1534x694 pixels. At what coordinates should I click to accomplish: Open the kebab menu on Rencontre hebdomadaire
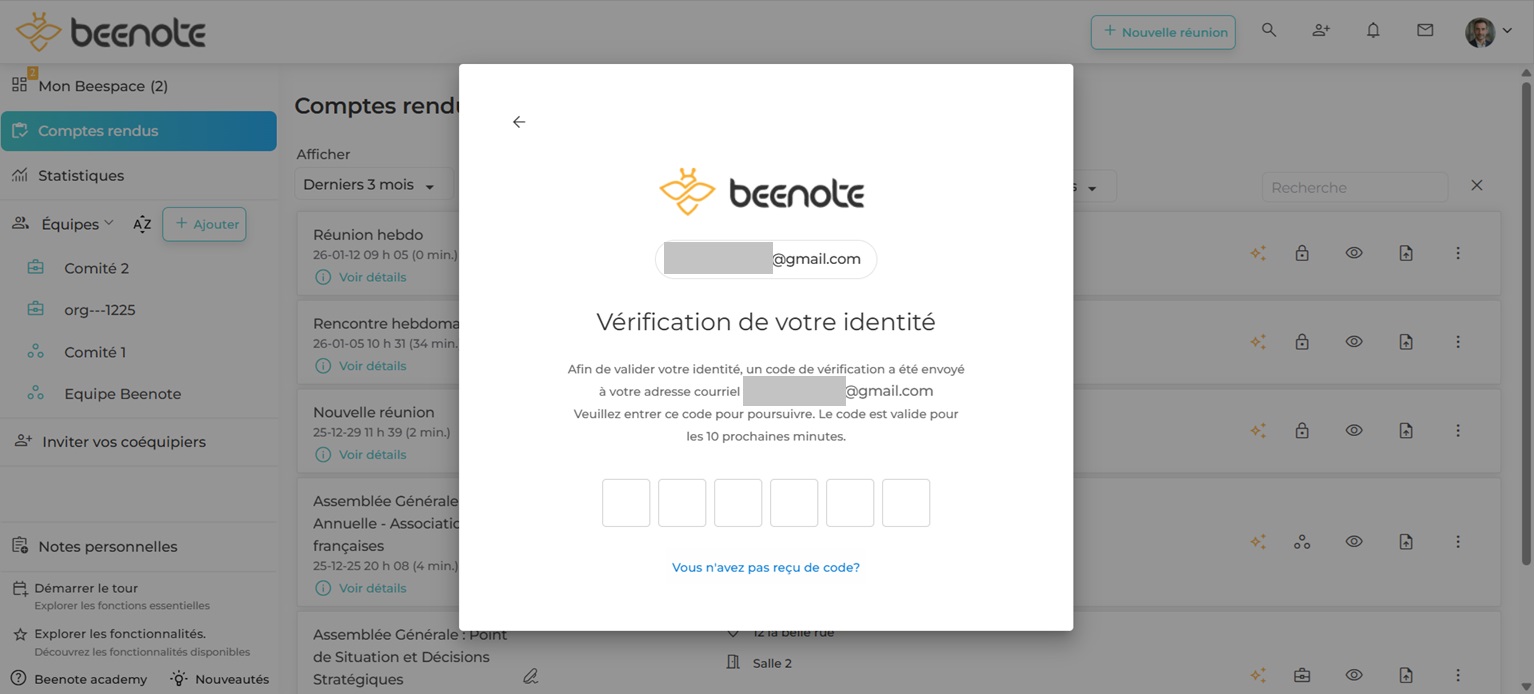click(x=1458, y=341)
